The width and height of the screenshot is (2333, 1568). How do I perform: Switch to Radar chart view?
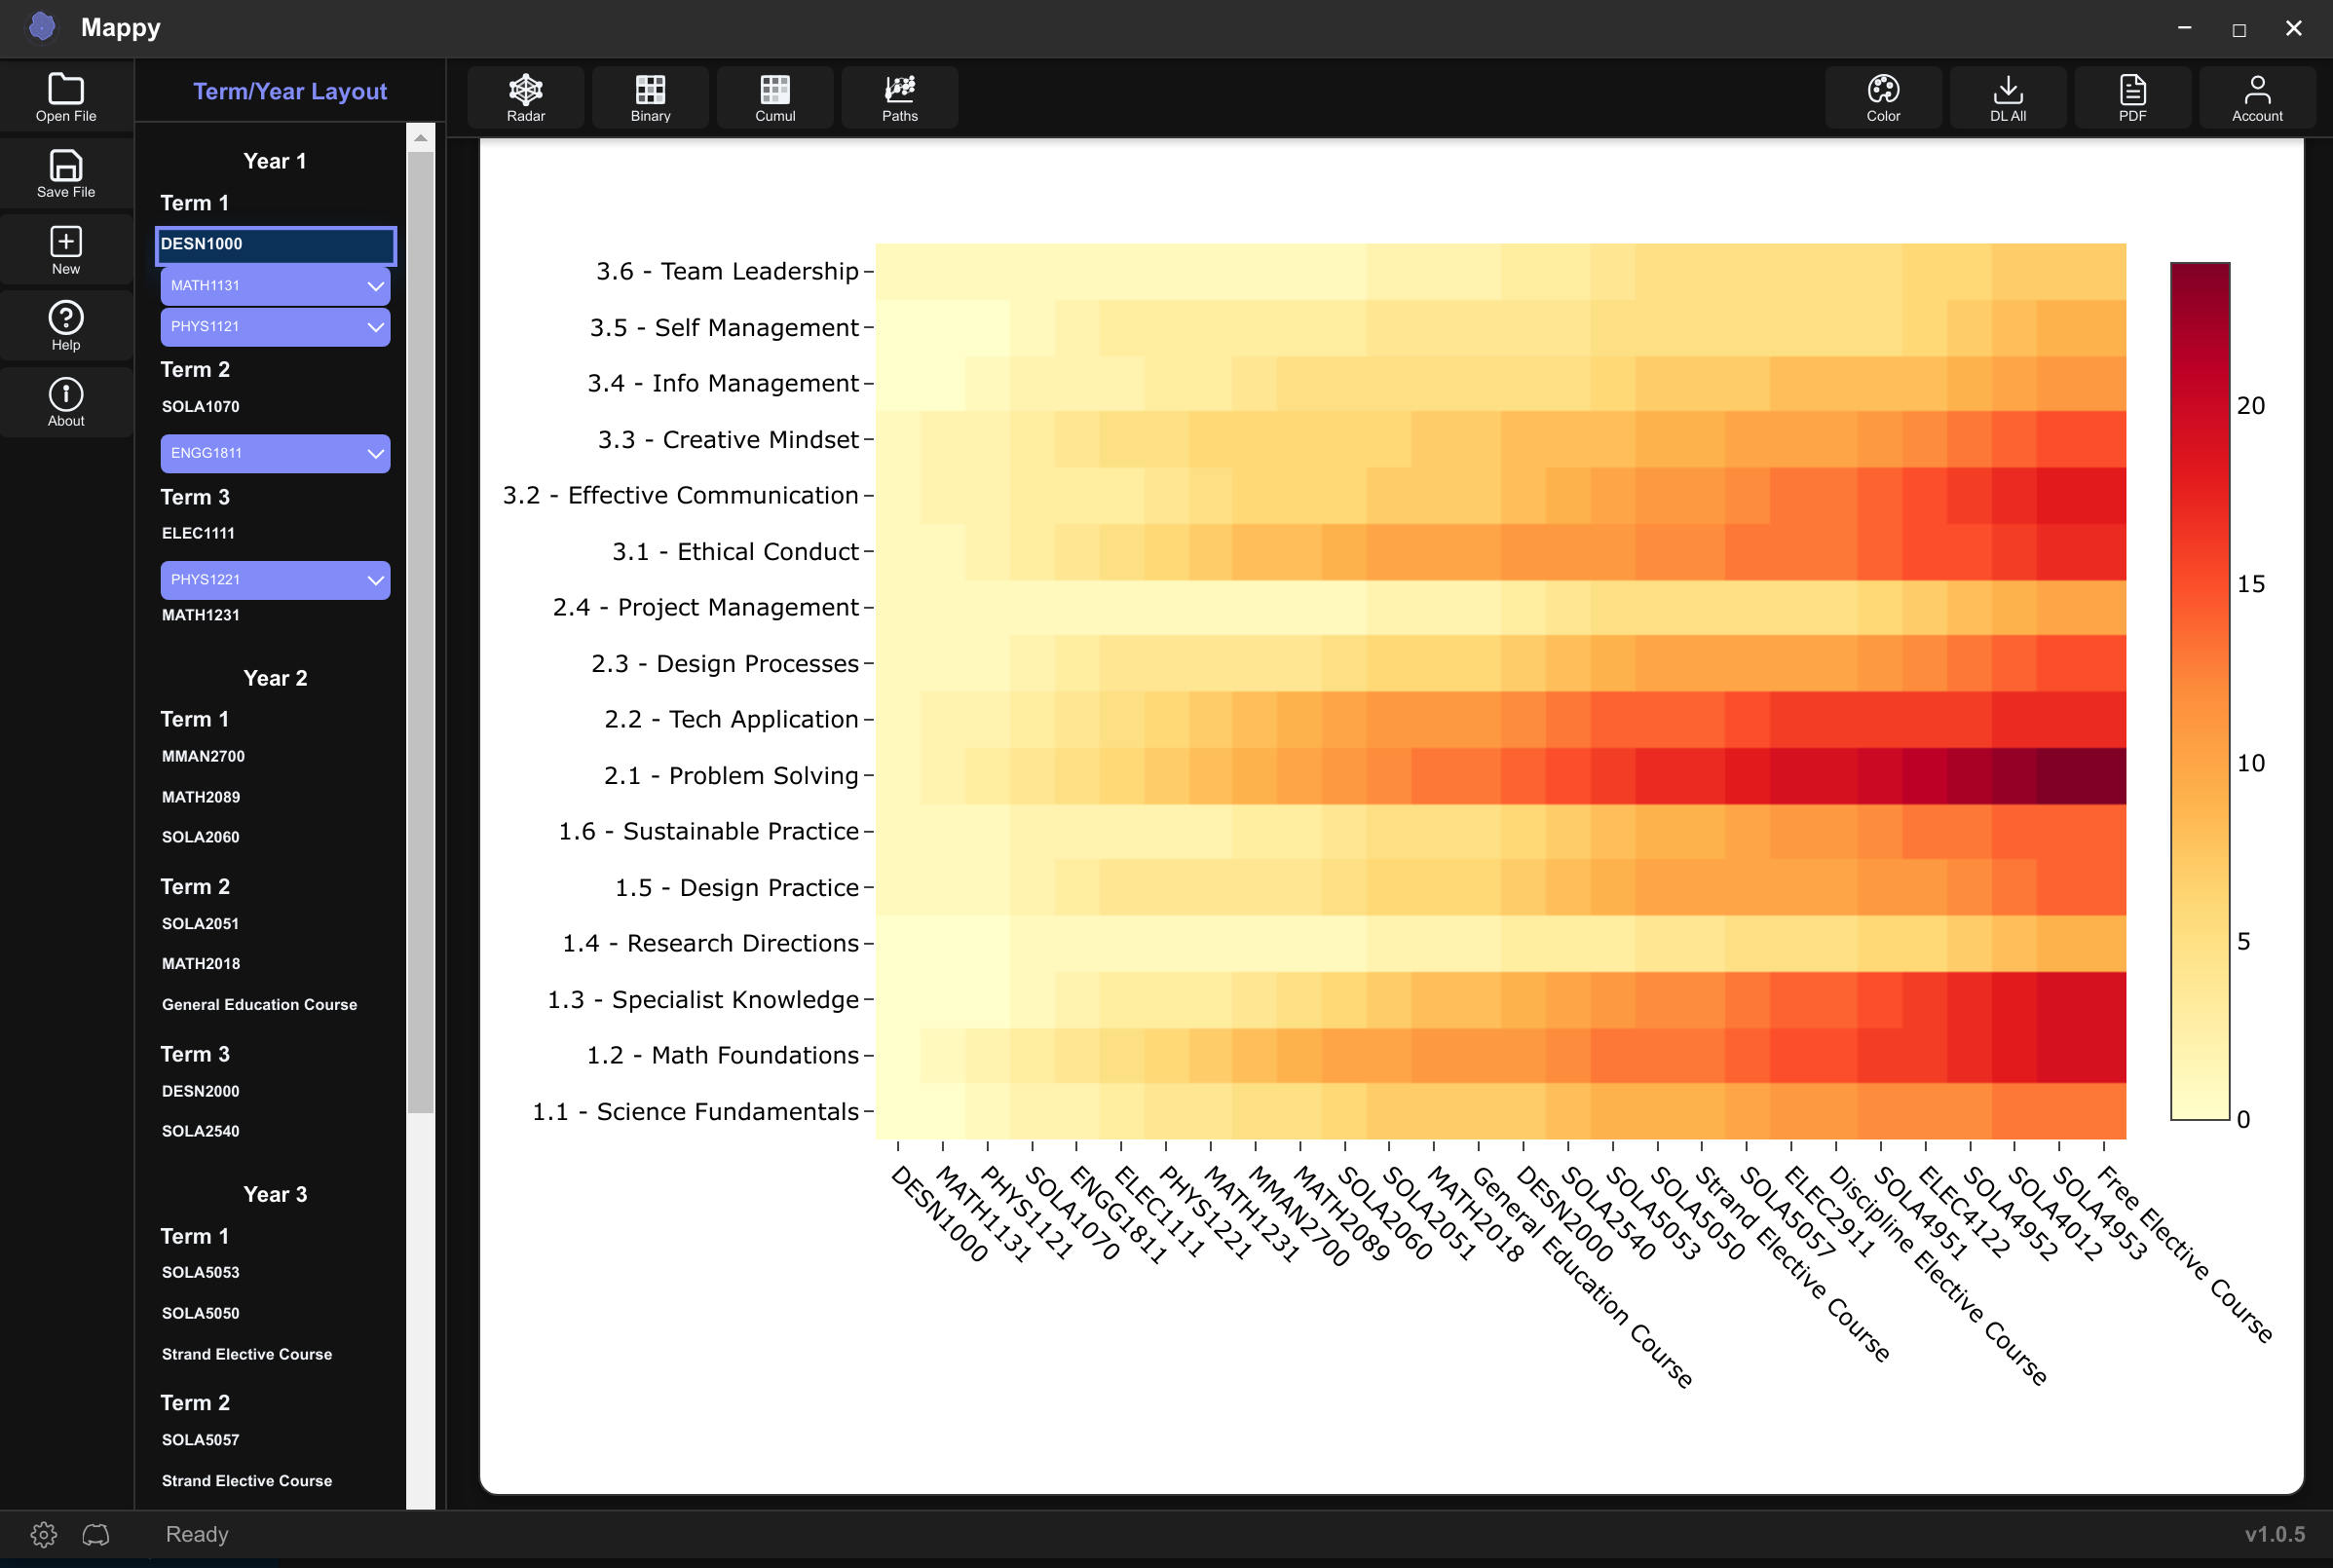(x=525, y=98)
